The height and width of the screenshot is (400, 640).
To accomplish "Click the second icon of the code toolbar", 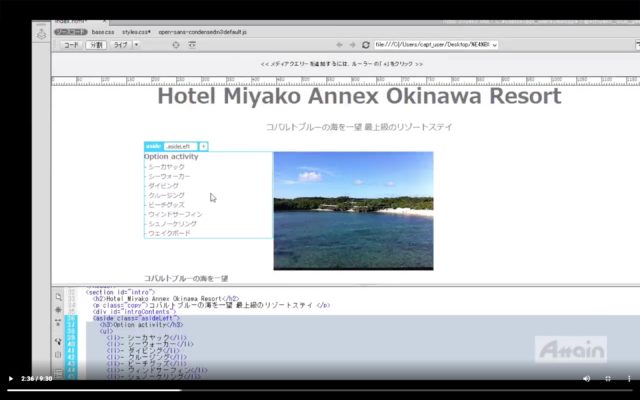I will pos(58,310).
